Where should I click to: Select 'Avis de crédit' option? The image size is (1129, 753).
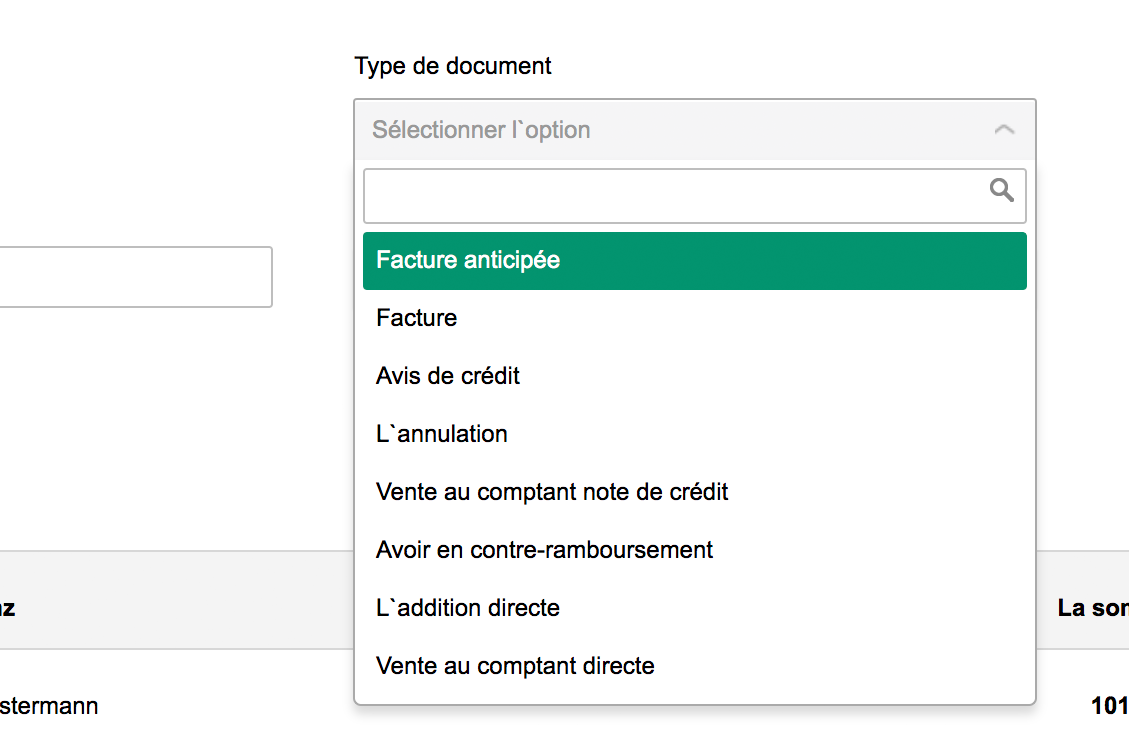pyautogui.click(x=448, y=376)
